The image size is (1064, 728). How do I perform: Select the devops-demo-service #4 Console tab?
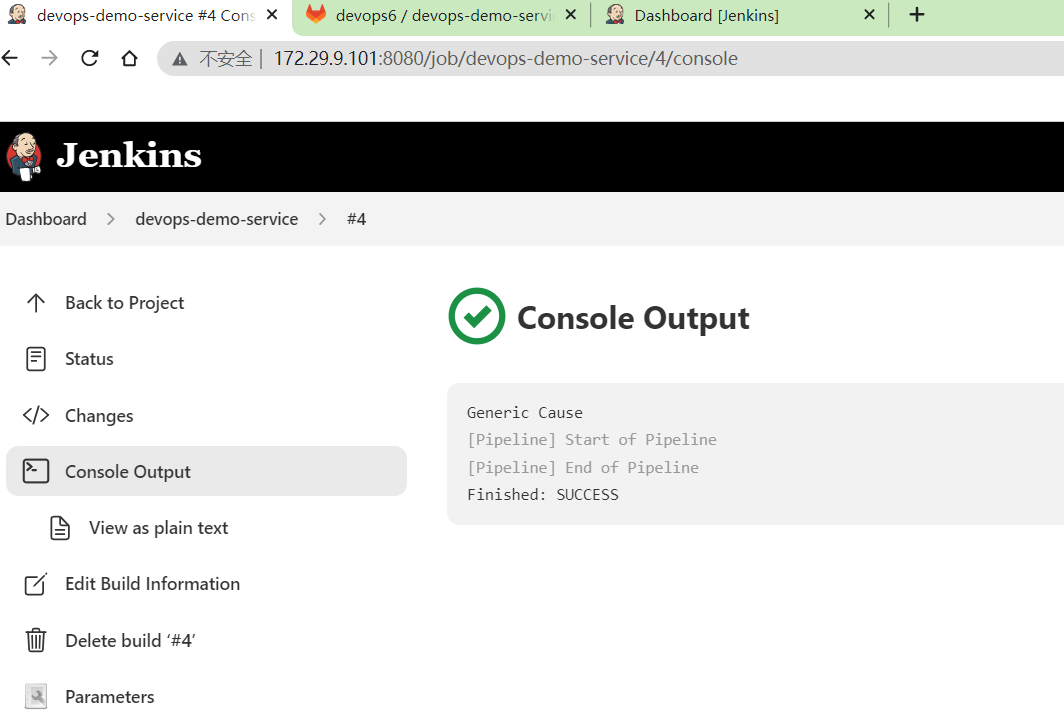[x=146, y=16]
